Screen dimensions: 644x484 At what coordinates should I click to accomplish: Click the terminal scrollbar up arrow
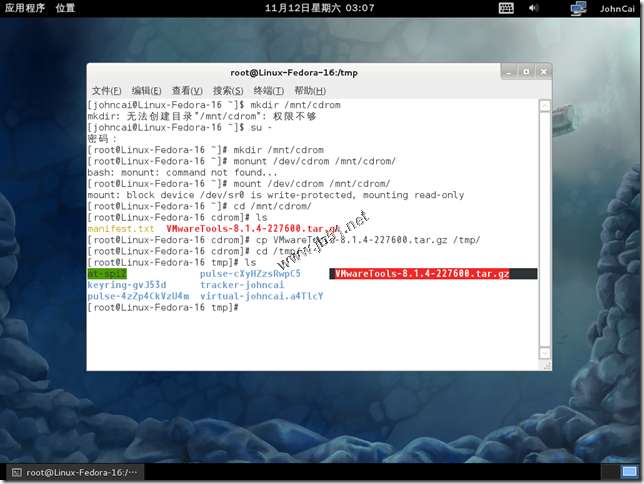[545, 106]
